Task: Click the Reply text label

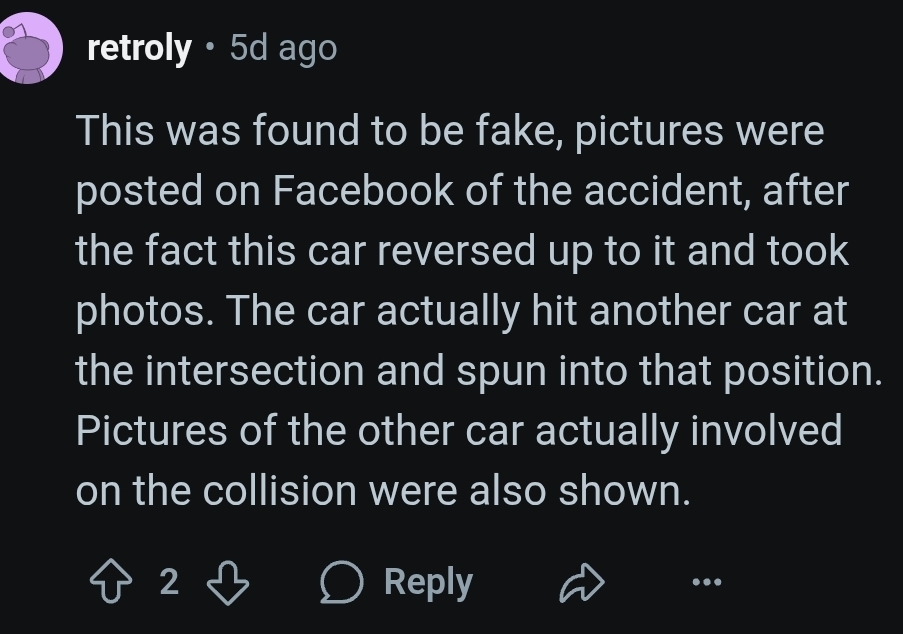Action: point(428,582)
